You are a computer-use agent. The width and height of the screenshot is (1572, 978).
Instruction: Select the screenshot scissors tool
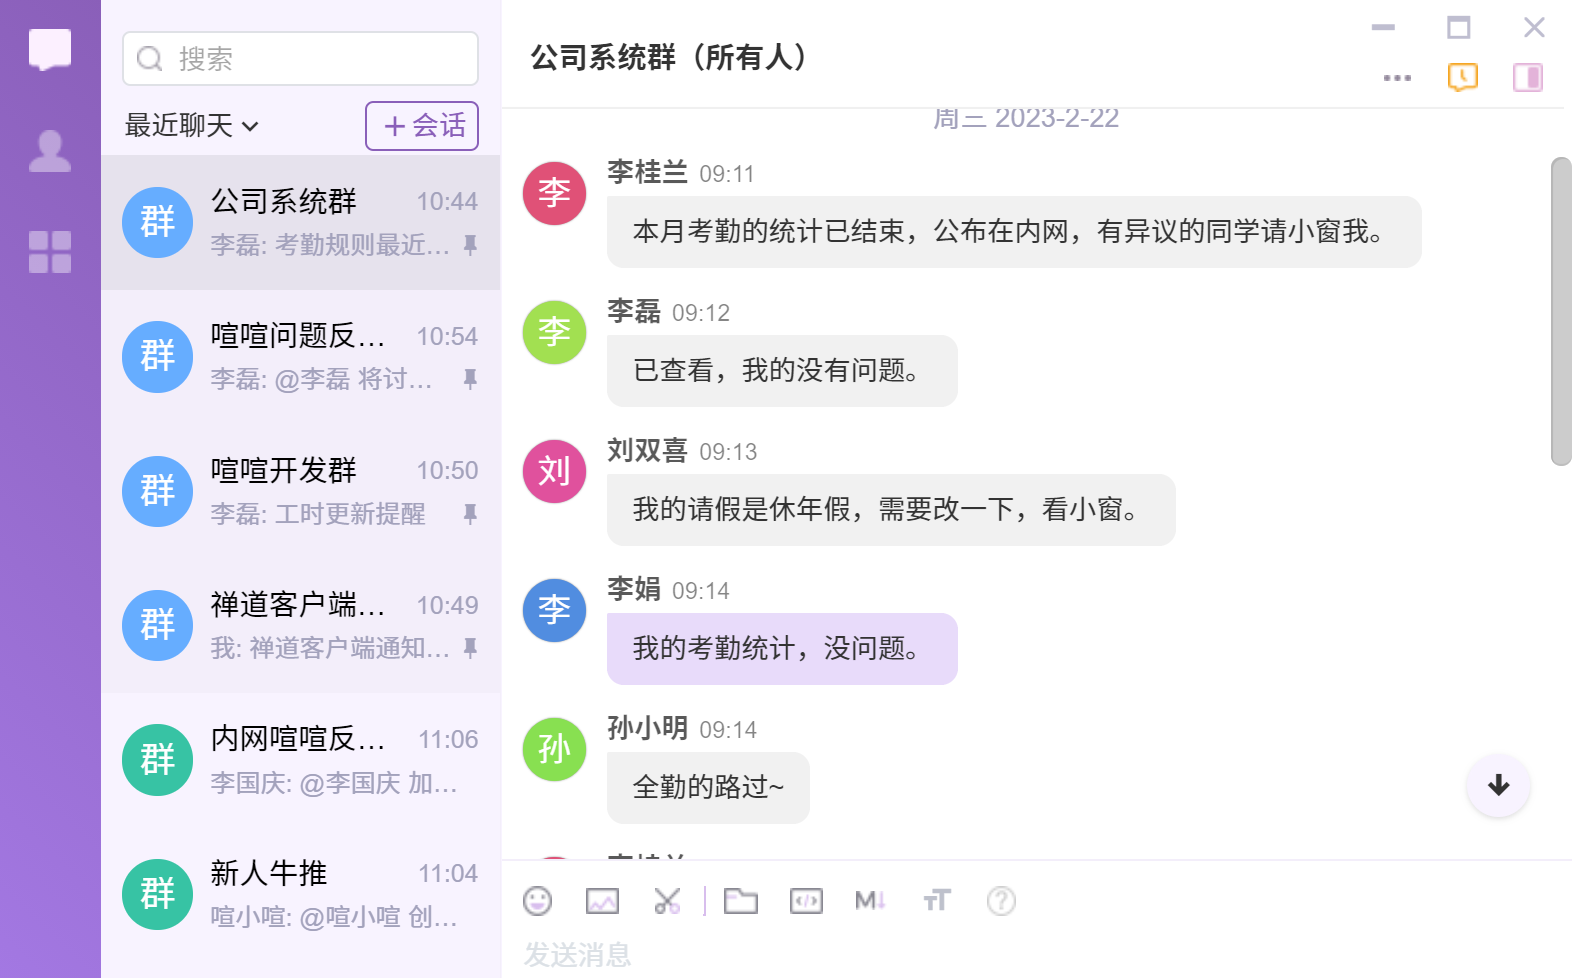pos(667,901)
